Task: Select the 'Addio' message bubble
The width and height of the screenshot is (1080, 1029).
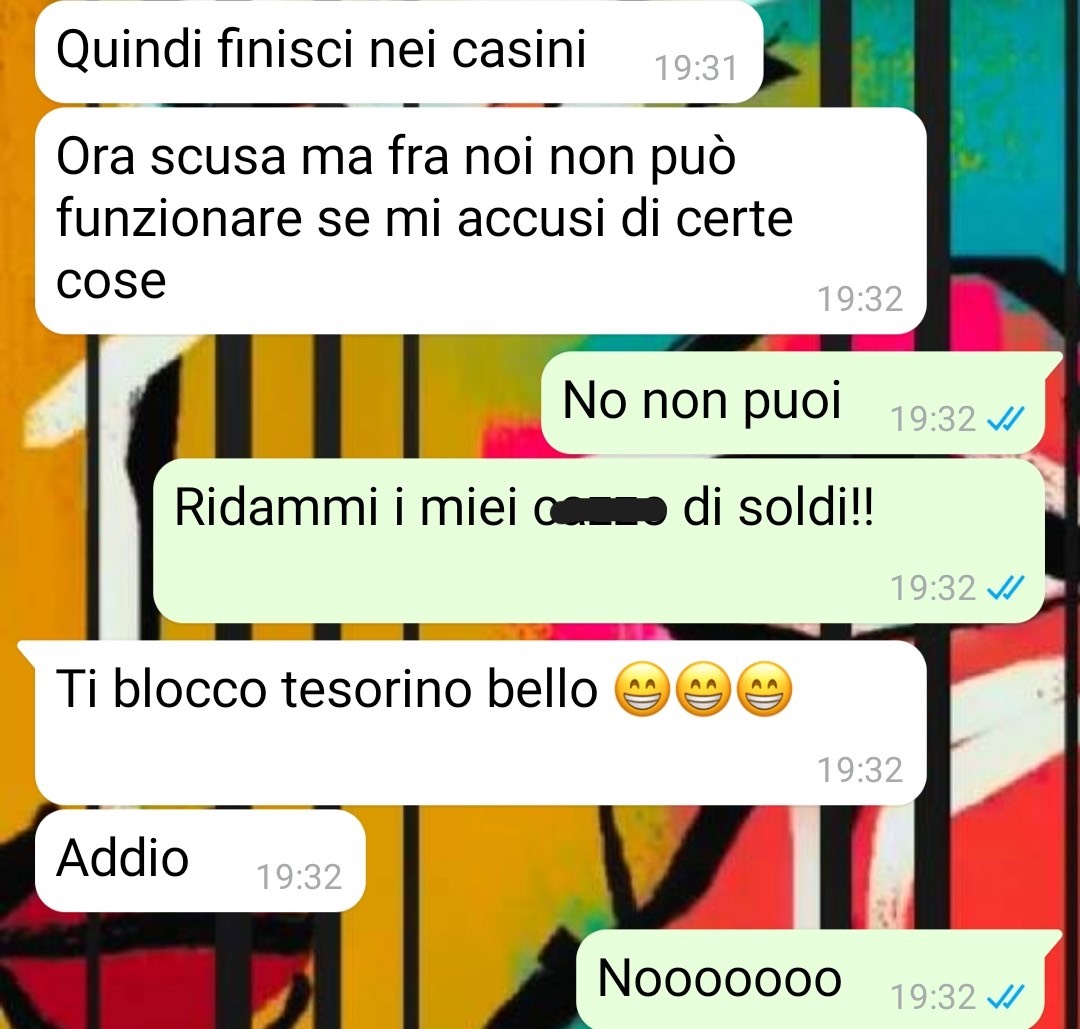Action: tap(200, 861)
